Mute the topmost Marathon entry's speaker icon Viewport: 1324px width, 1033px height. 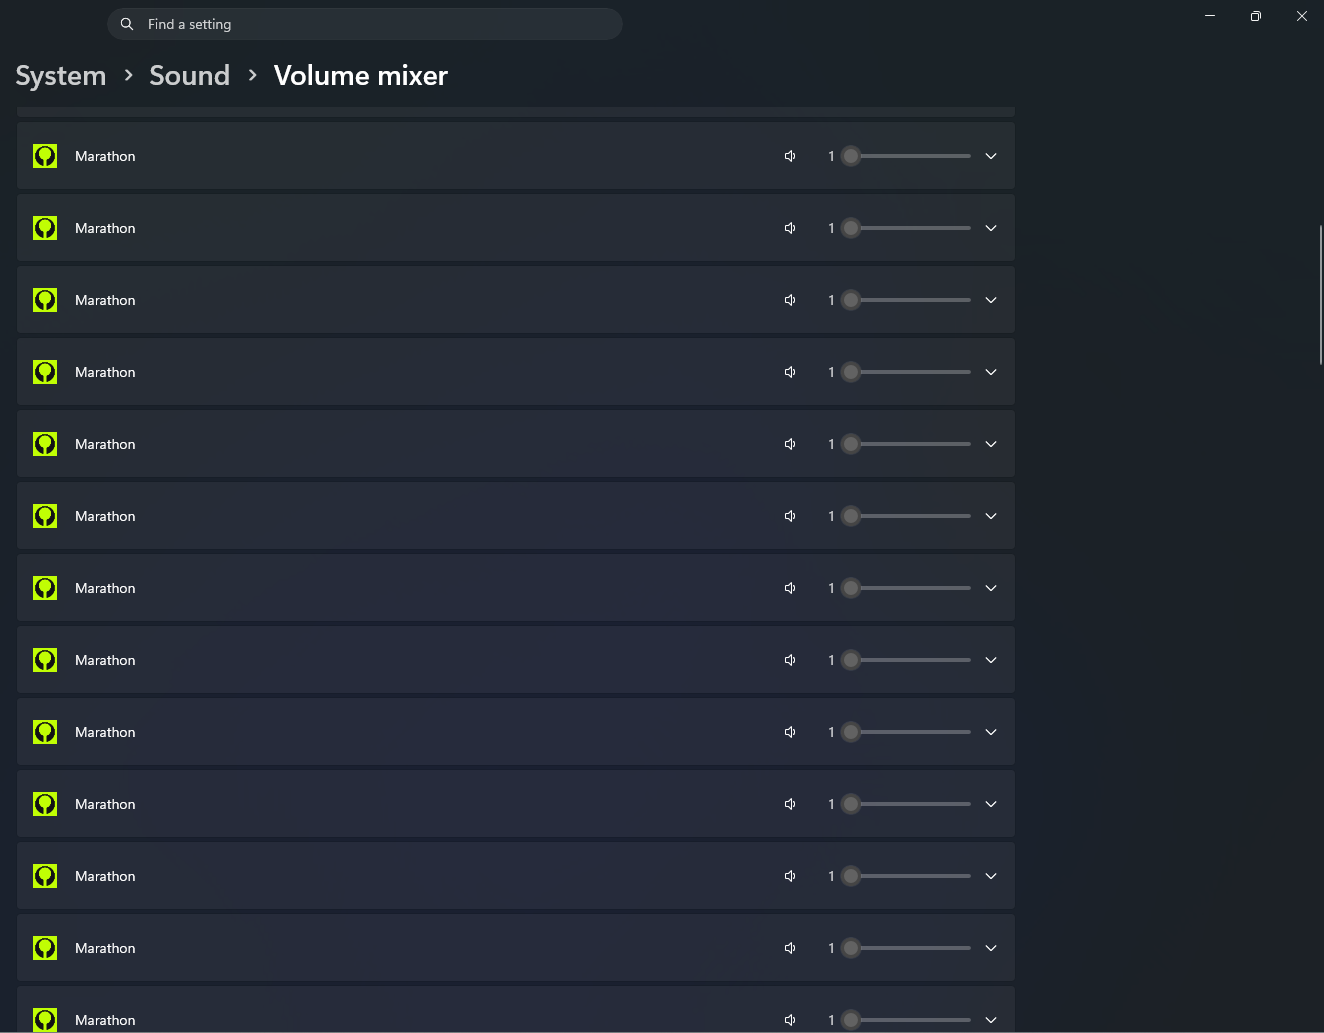[x=790, y=156]
